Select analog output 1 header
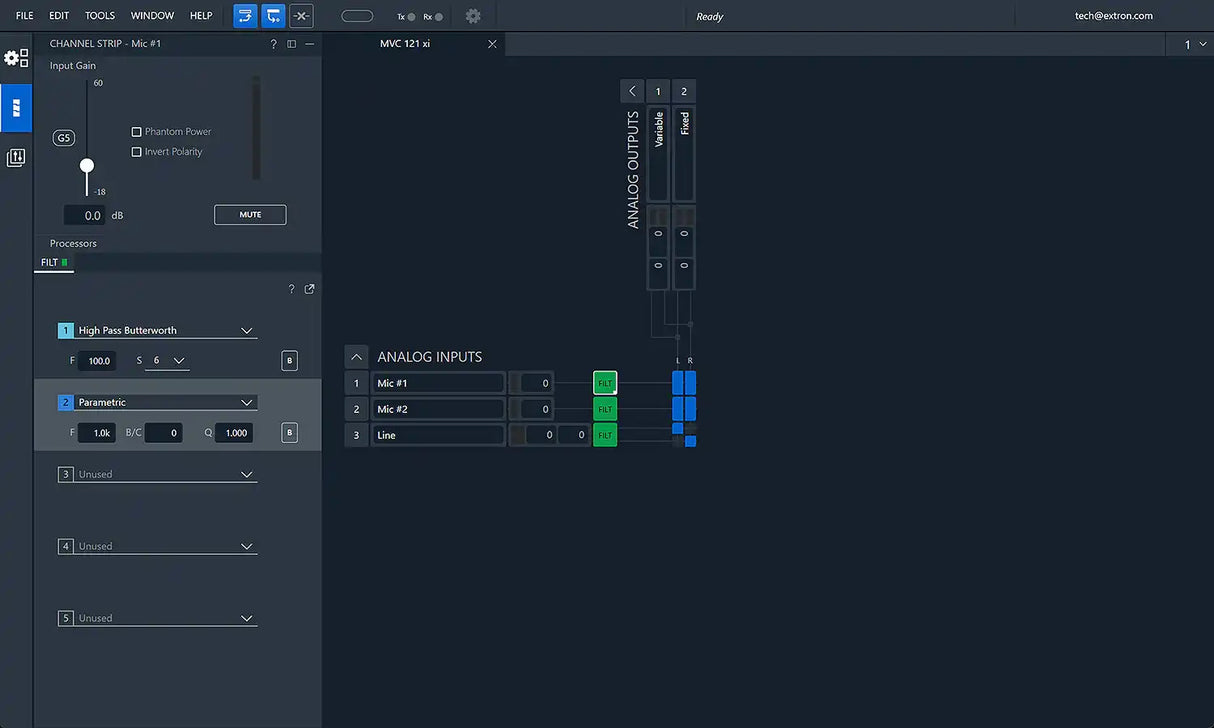Screen dimensions: 1214x728 658,91
